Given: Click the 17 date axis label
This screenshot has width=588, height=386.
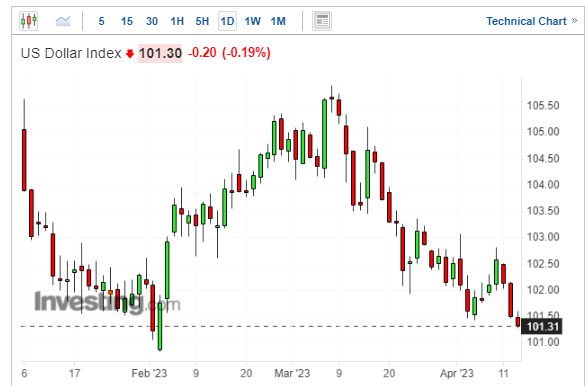Looking at the screenshot, I should tap(75, 373).
